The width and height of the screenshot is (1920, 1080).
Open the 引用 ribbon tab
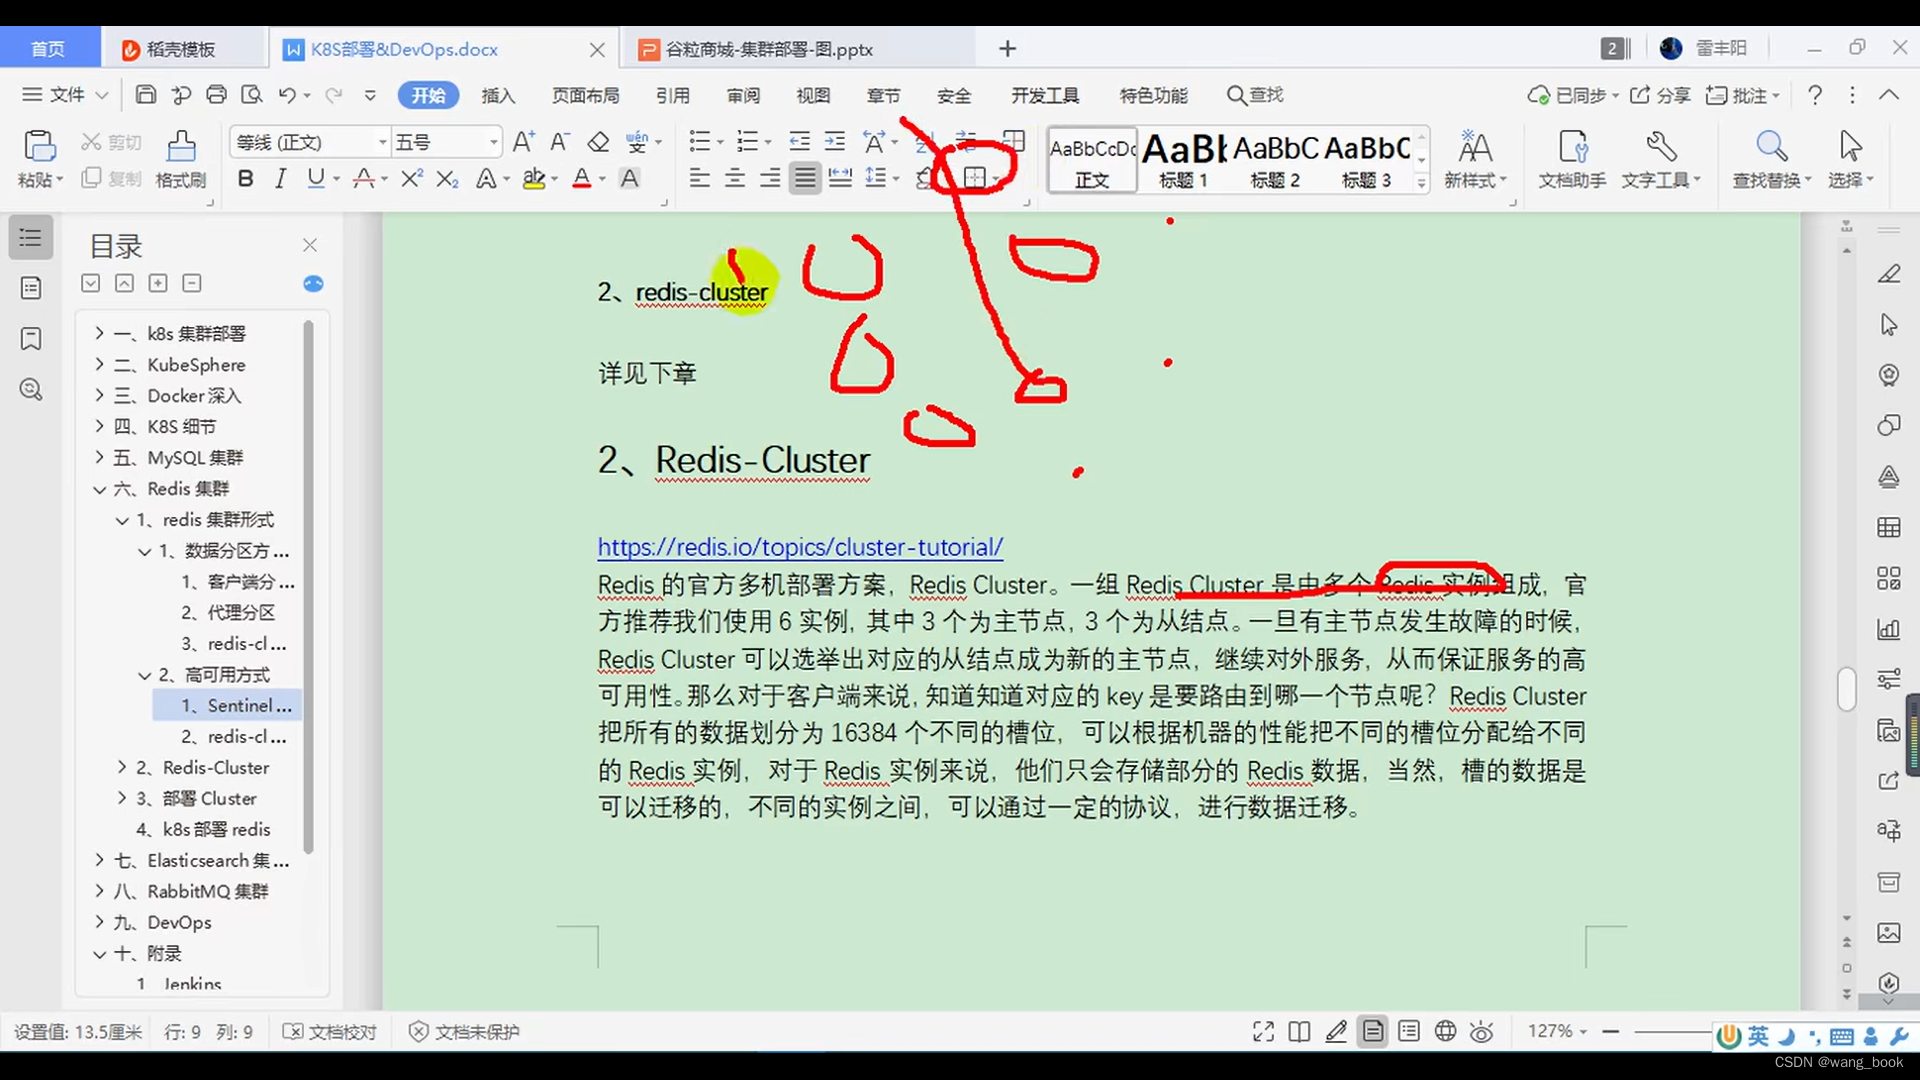[673, 95]
